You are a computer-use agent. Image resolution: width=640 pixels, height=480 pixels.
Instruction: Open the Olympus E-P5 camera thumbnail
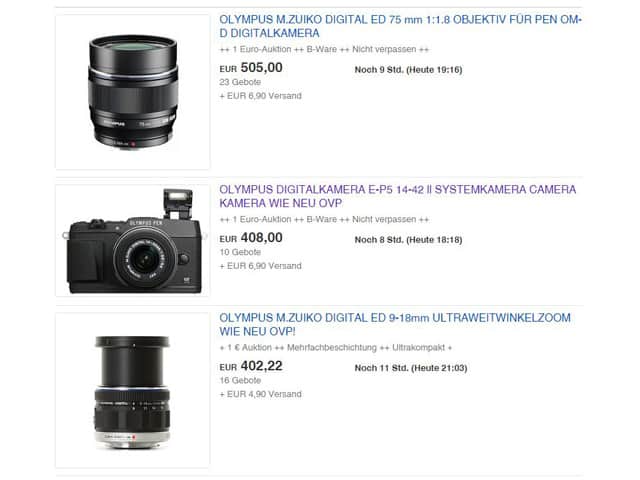(133, 240)
